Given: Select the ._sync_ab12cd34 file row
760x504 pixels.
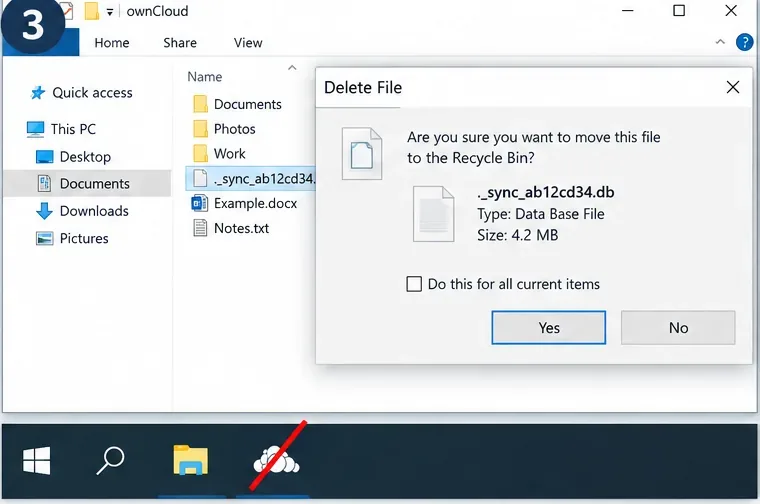Looking at the screenshot, I should point(251,178).
